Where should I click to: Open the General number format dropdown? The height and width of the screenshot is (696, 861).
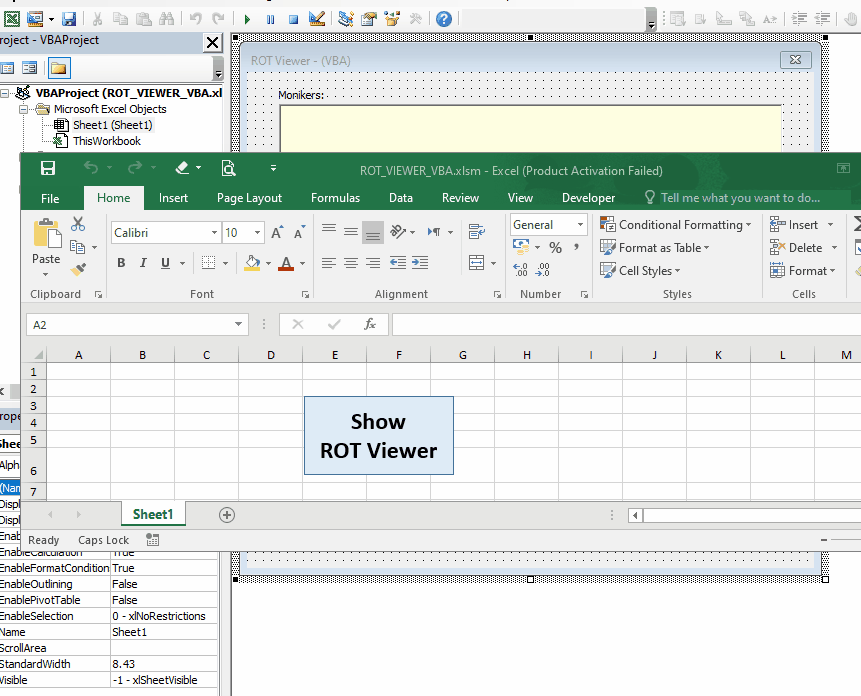coord(580,225)
